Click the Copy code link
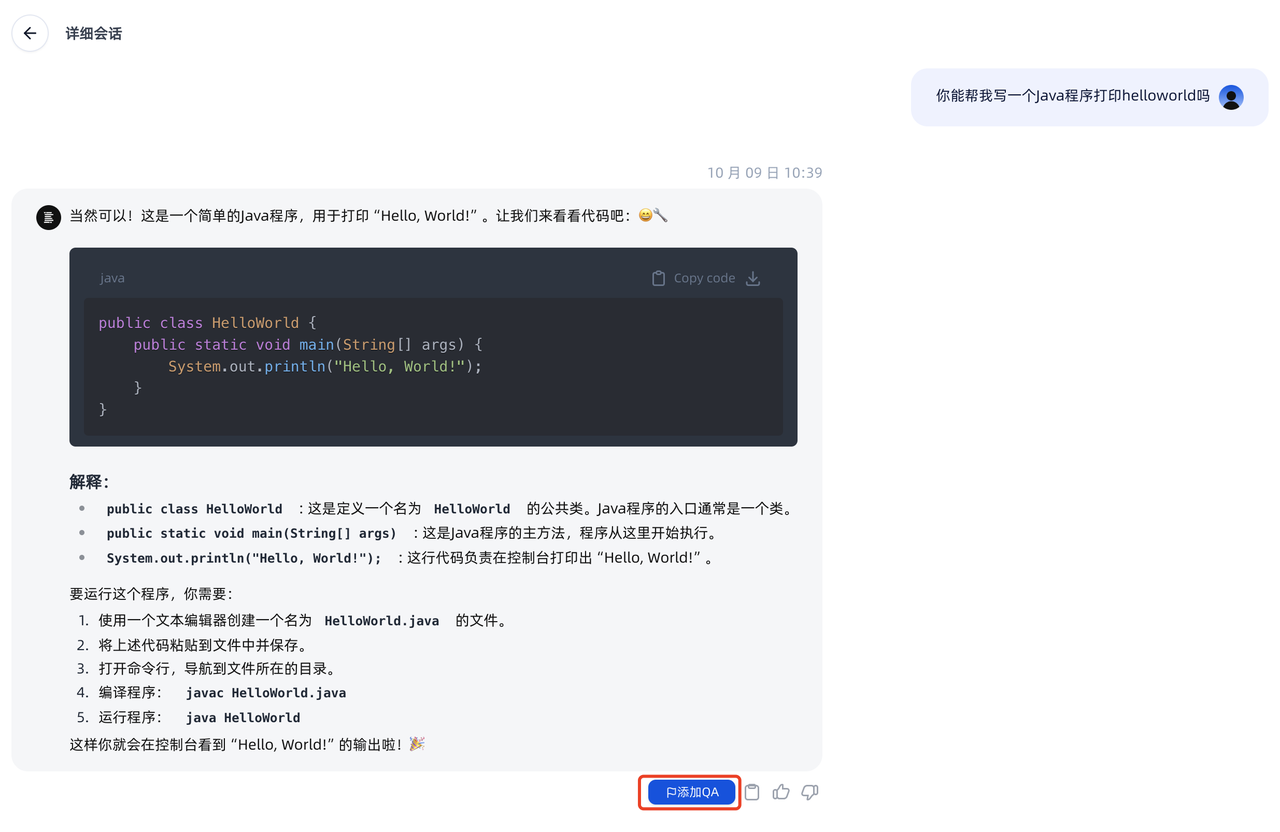Image resolution: width=1280 pixels, height=832 pixels. (706, 277)
